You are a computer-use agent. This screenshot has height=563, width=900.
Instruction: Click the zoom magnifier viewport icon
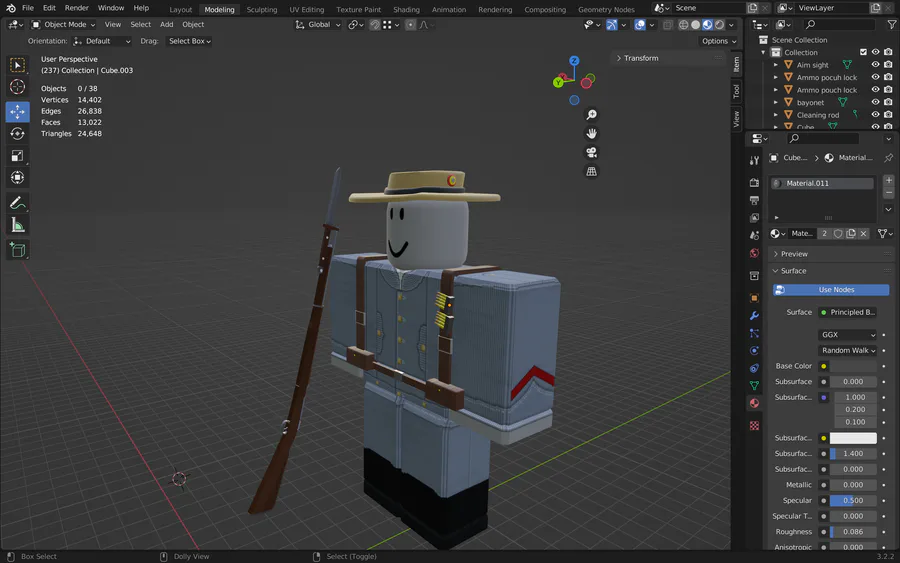[591, 115]
